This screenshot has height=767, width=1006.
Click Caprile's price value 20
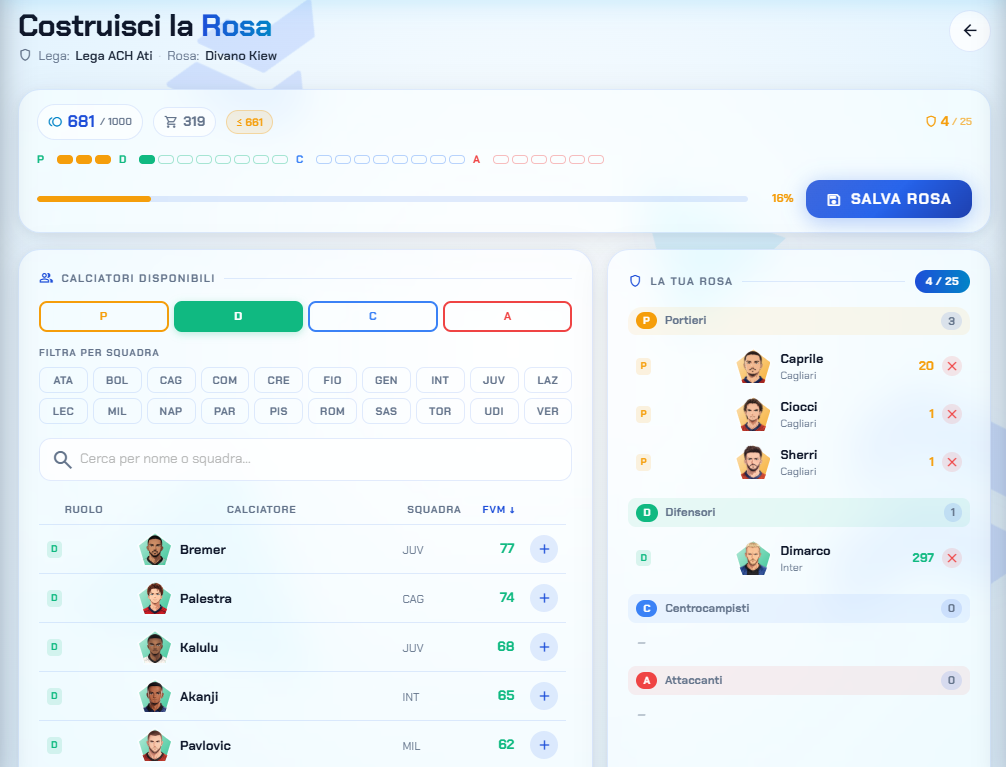pos(926,366)
